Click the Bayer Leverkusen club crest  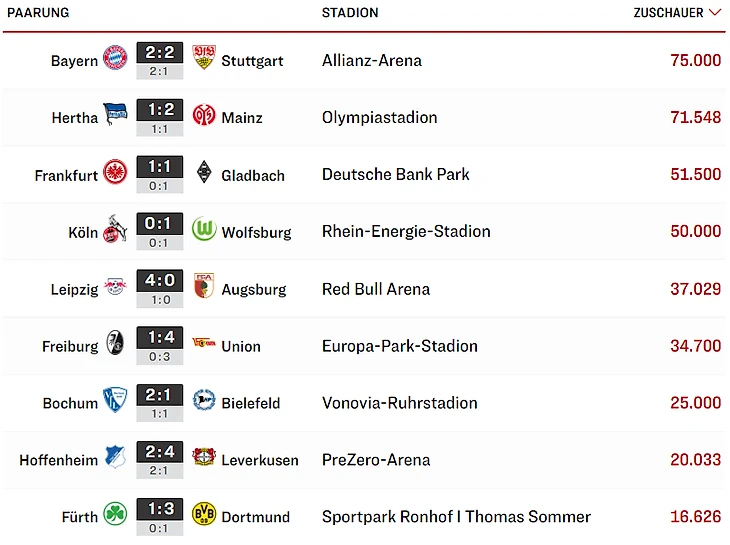204,459
